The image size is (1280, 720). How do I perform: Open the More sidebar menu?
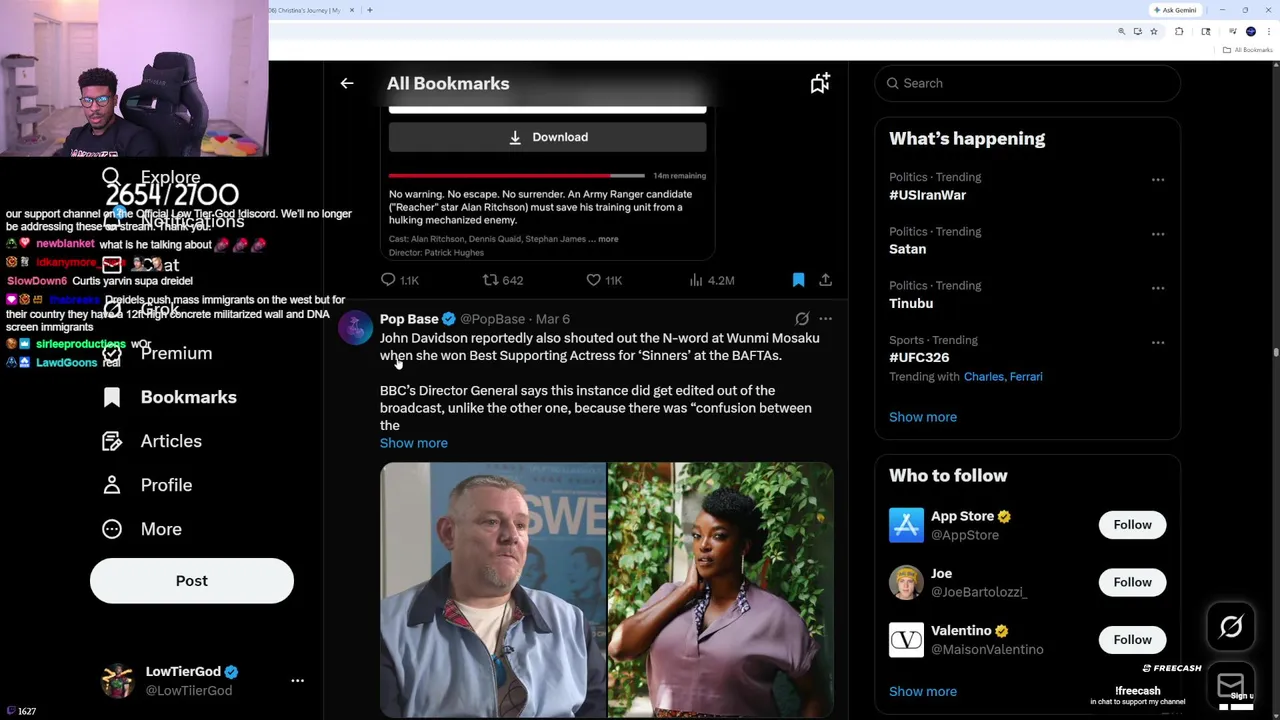[x=143, y=529]
